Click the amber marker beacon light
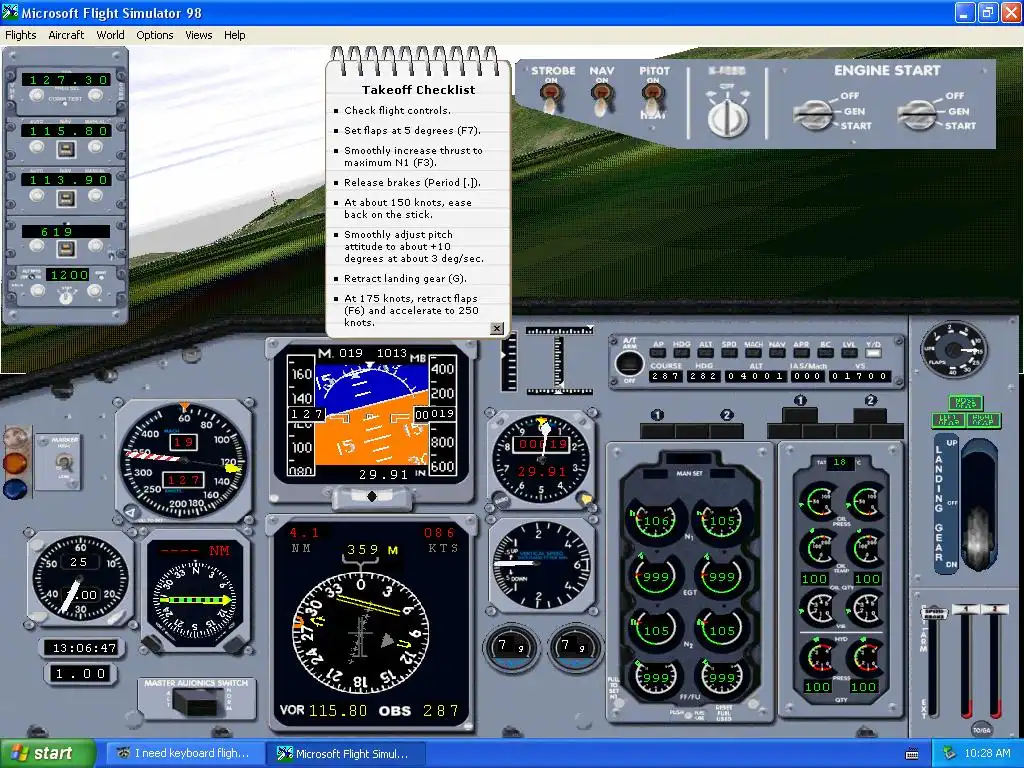1024x768 pixels. tap(16, 464)
